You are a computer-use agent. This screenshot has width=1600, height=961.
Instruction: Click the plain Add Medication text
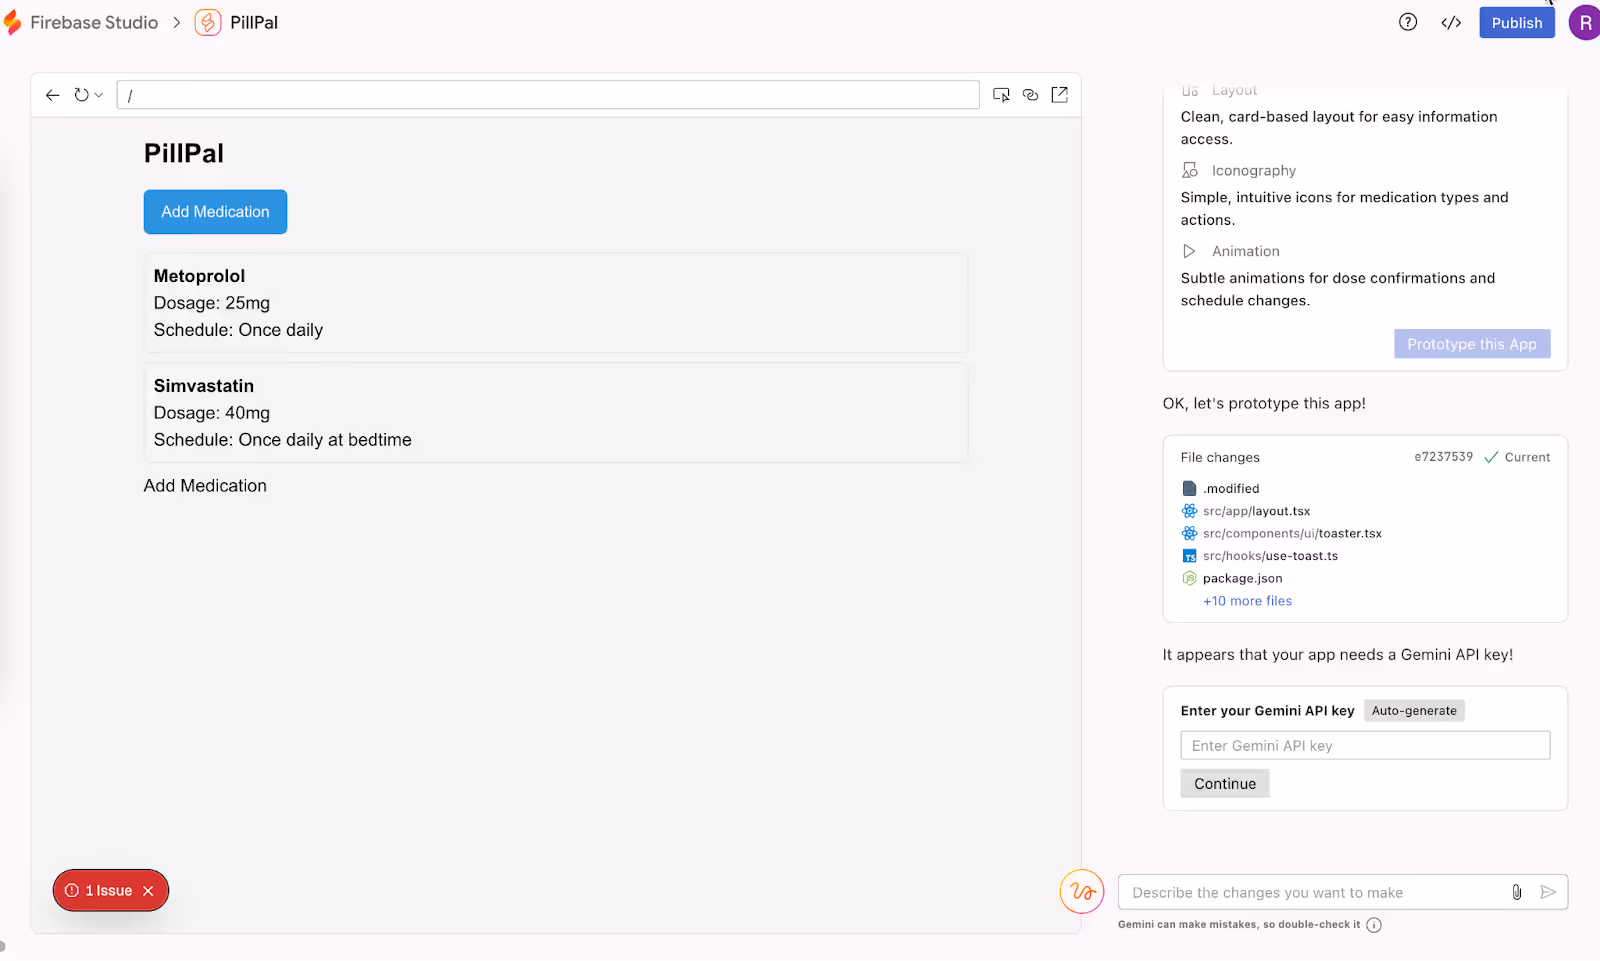(205, 486)
